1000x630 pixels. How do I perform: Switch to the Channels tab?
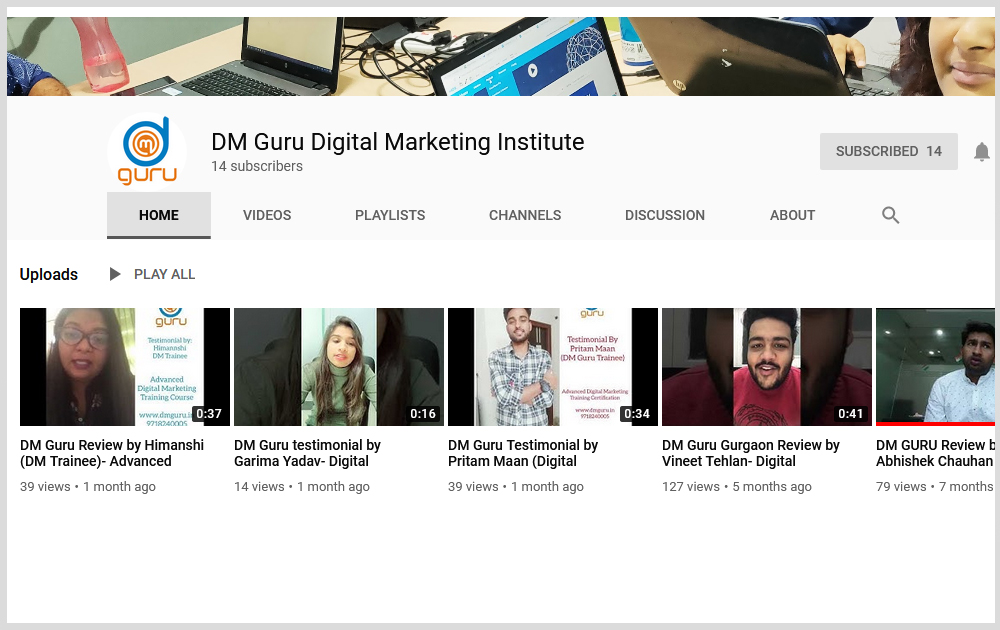(525, 216)
